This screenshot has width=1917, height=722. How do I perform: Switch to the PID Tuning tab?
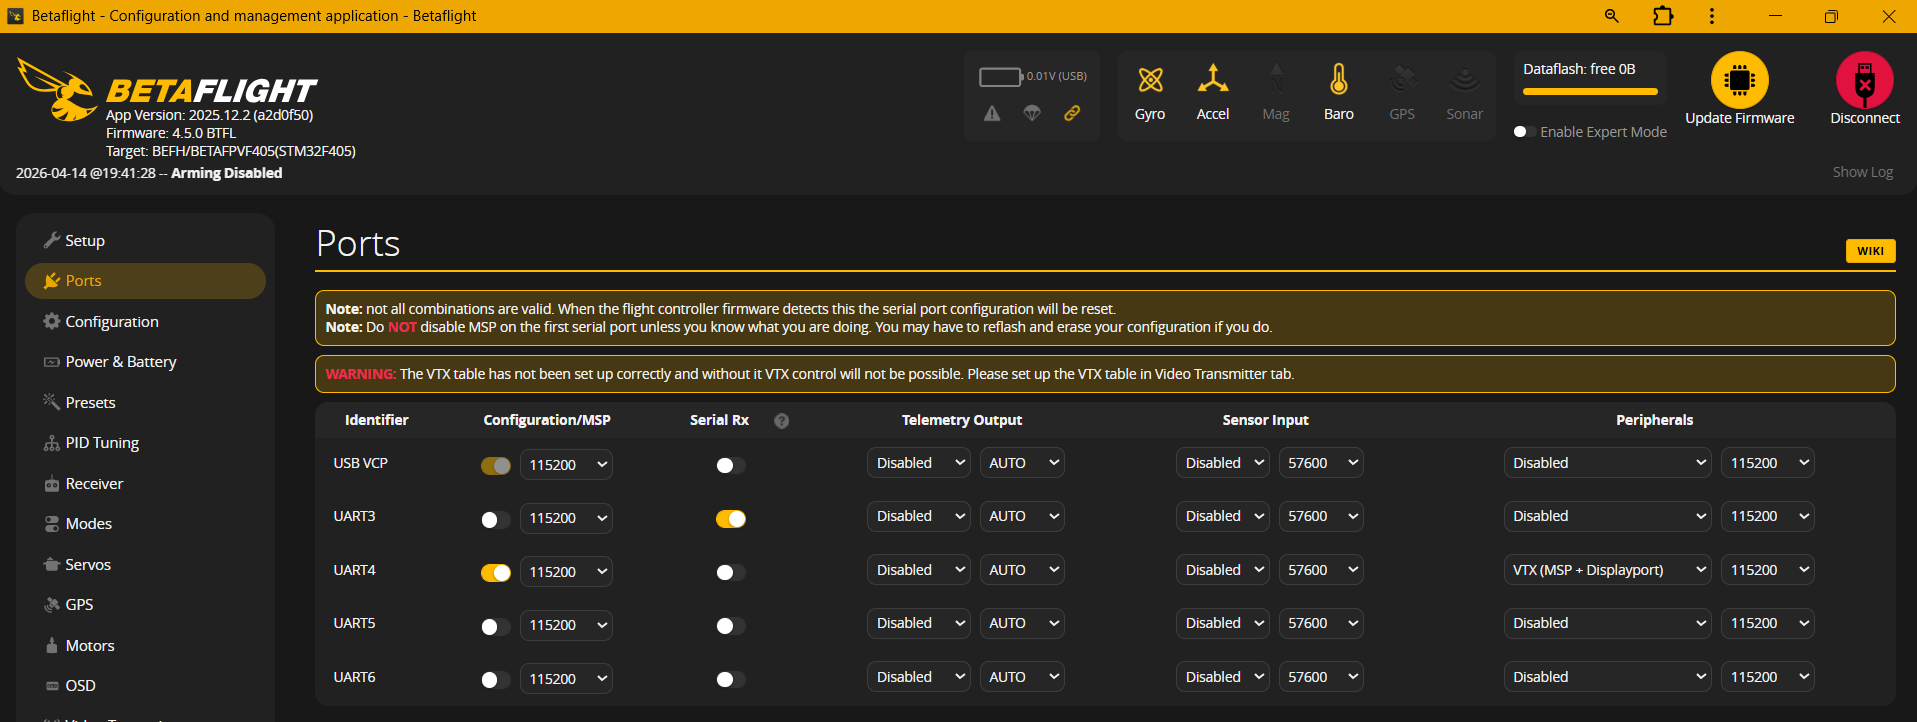(102, 443)
